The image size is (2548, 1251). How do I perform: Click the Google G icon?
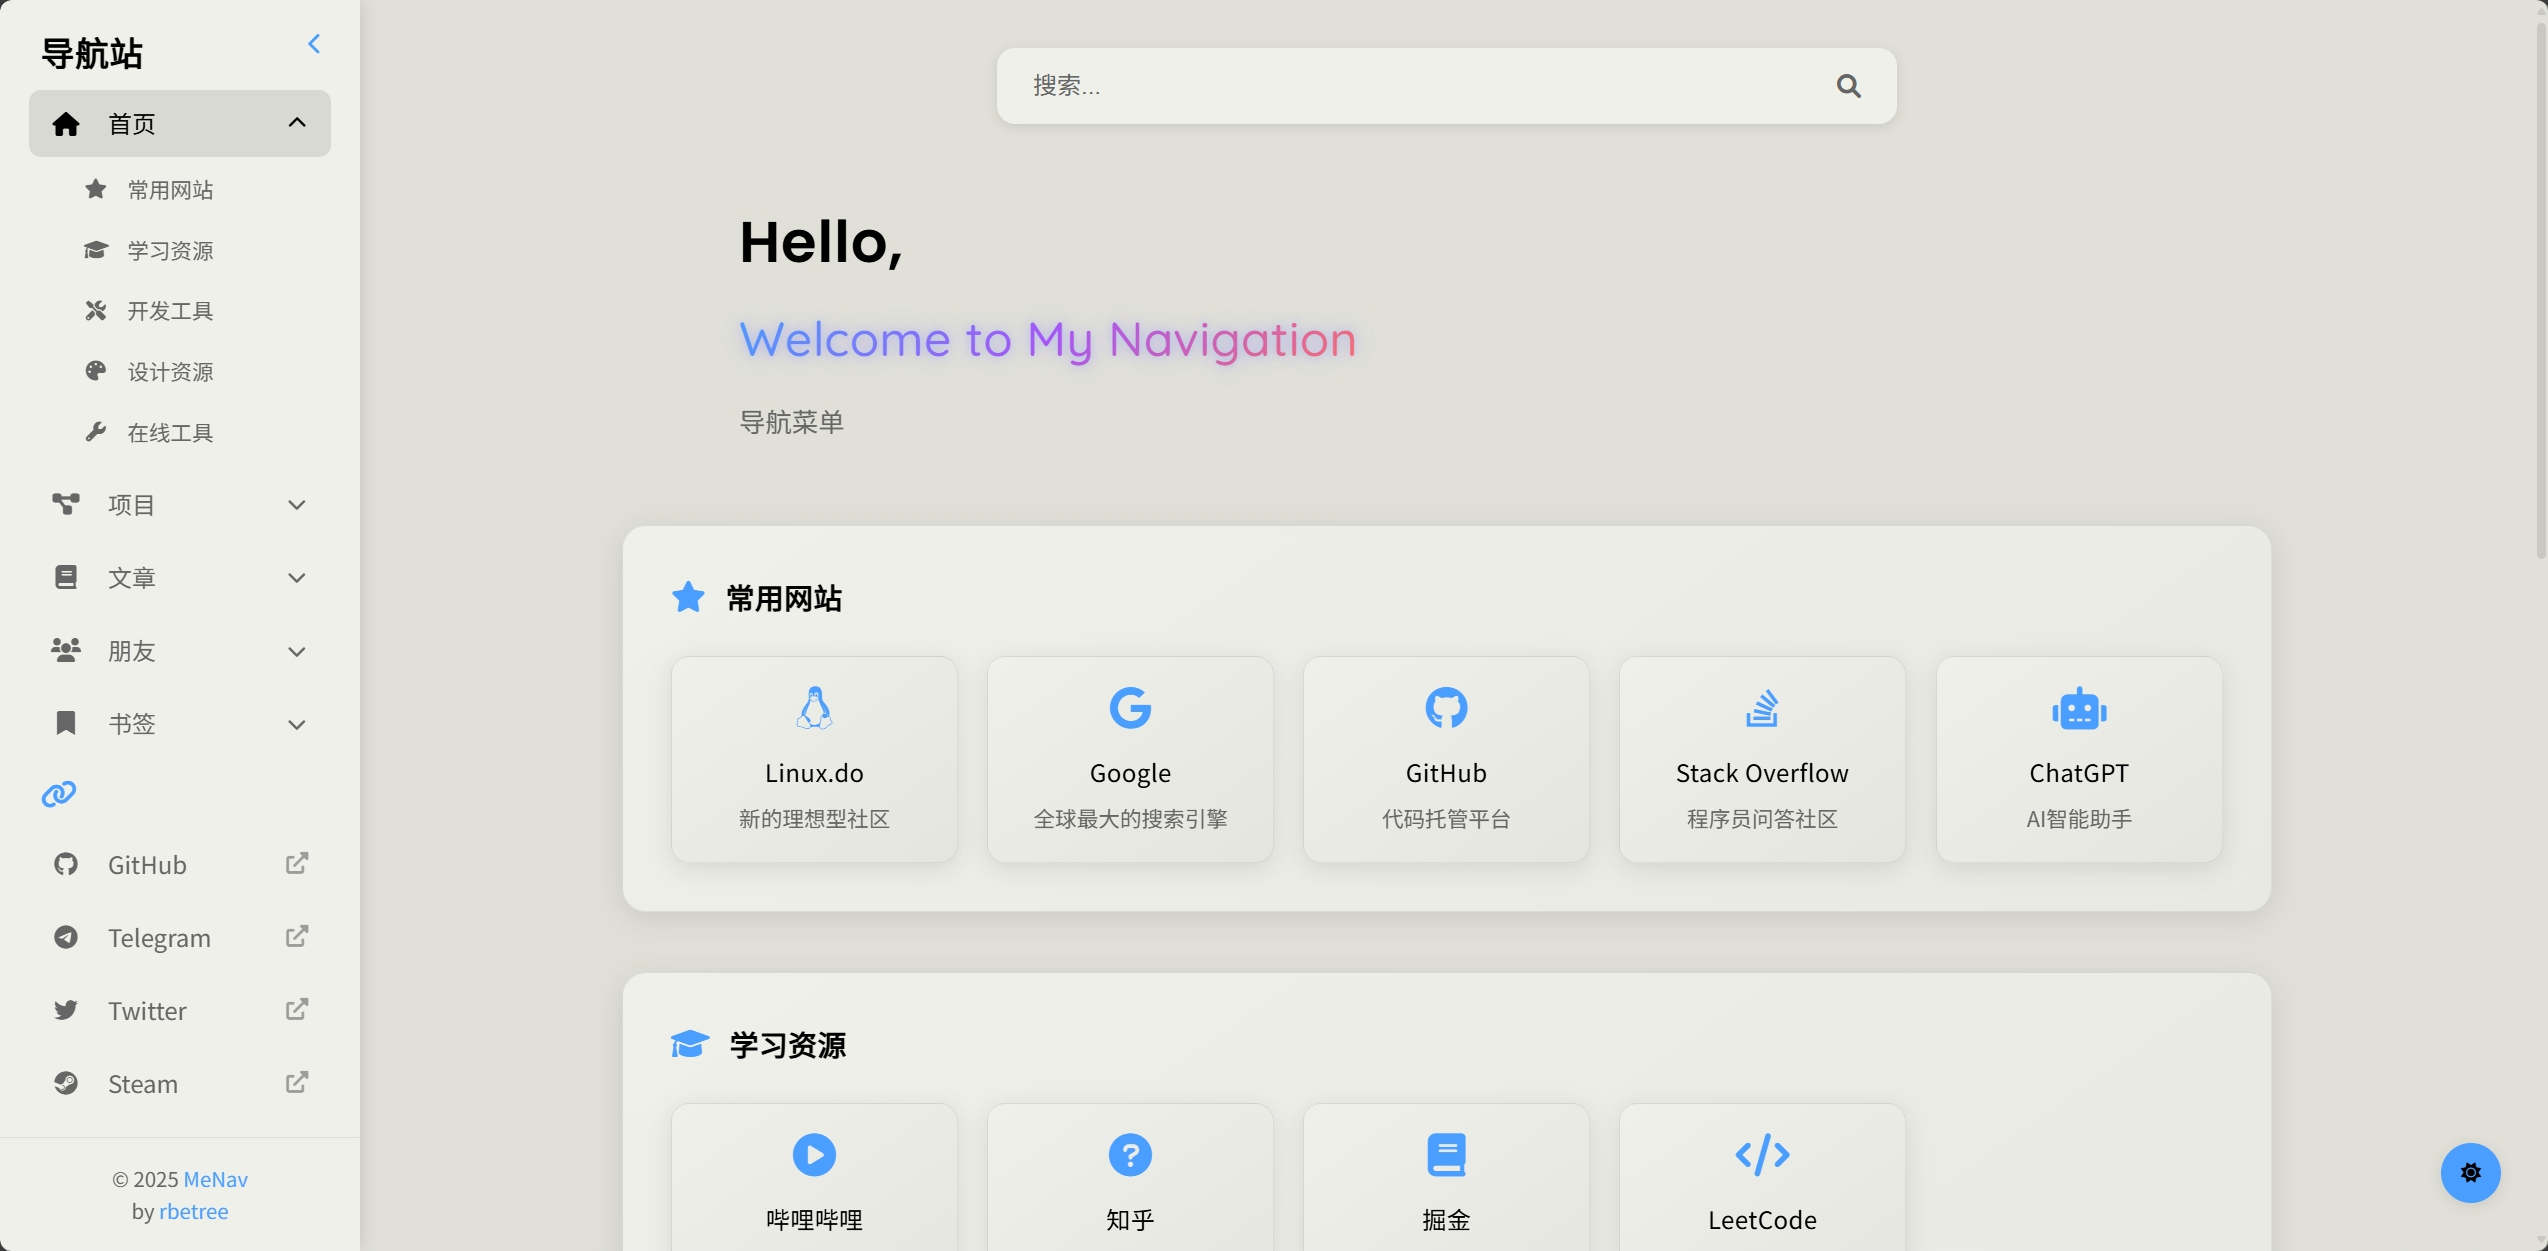[1130, 708]
